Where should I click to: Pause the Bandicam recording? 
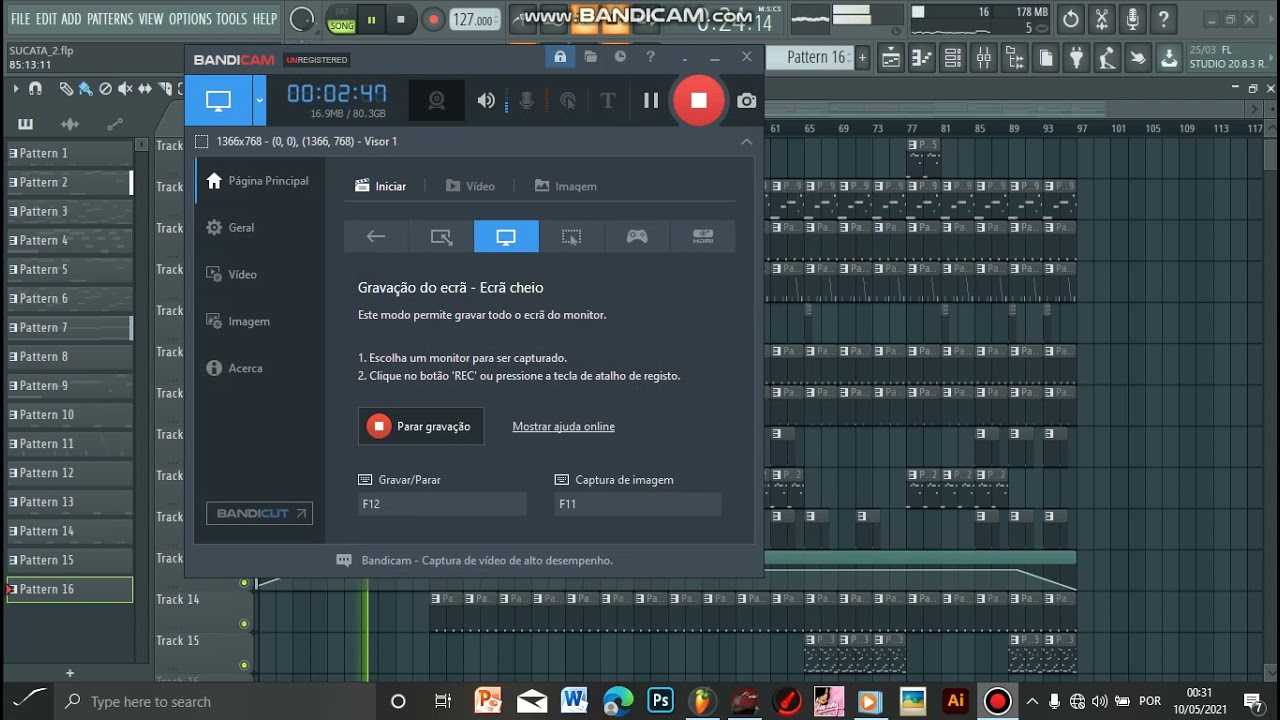(x=651, y=100)
